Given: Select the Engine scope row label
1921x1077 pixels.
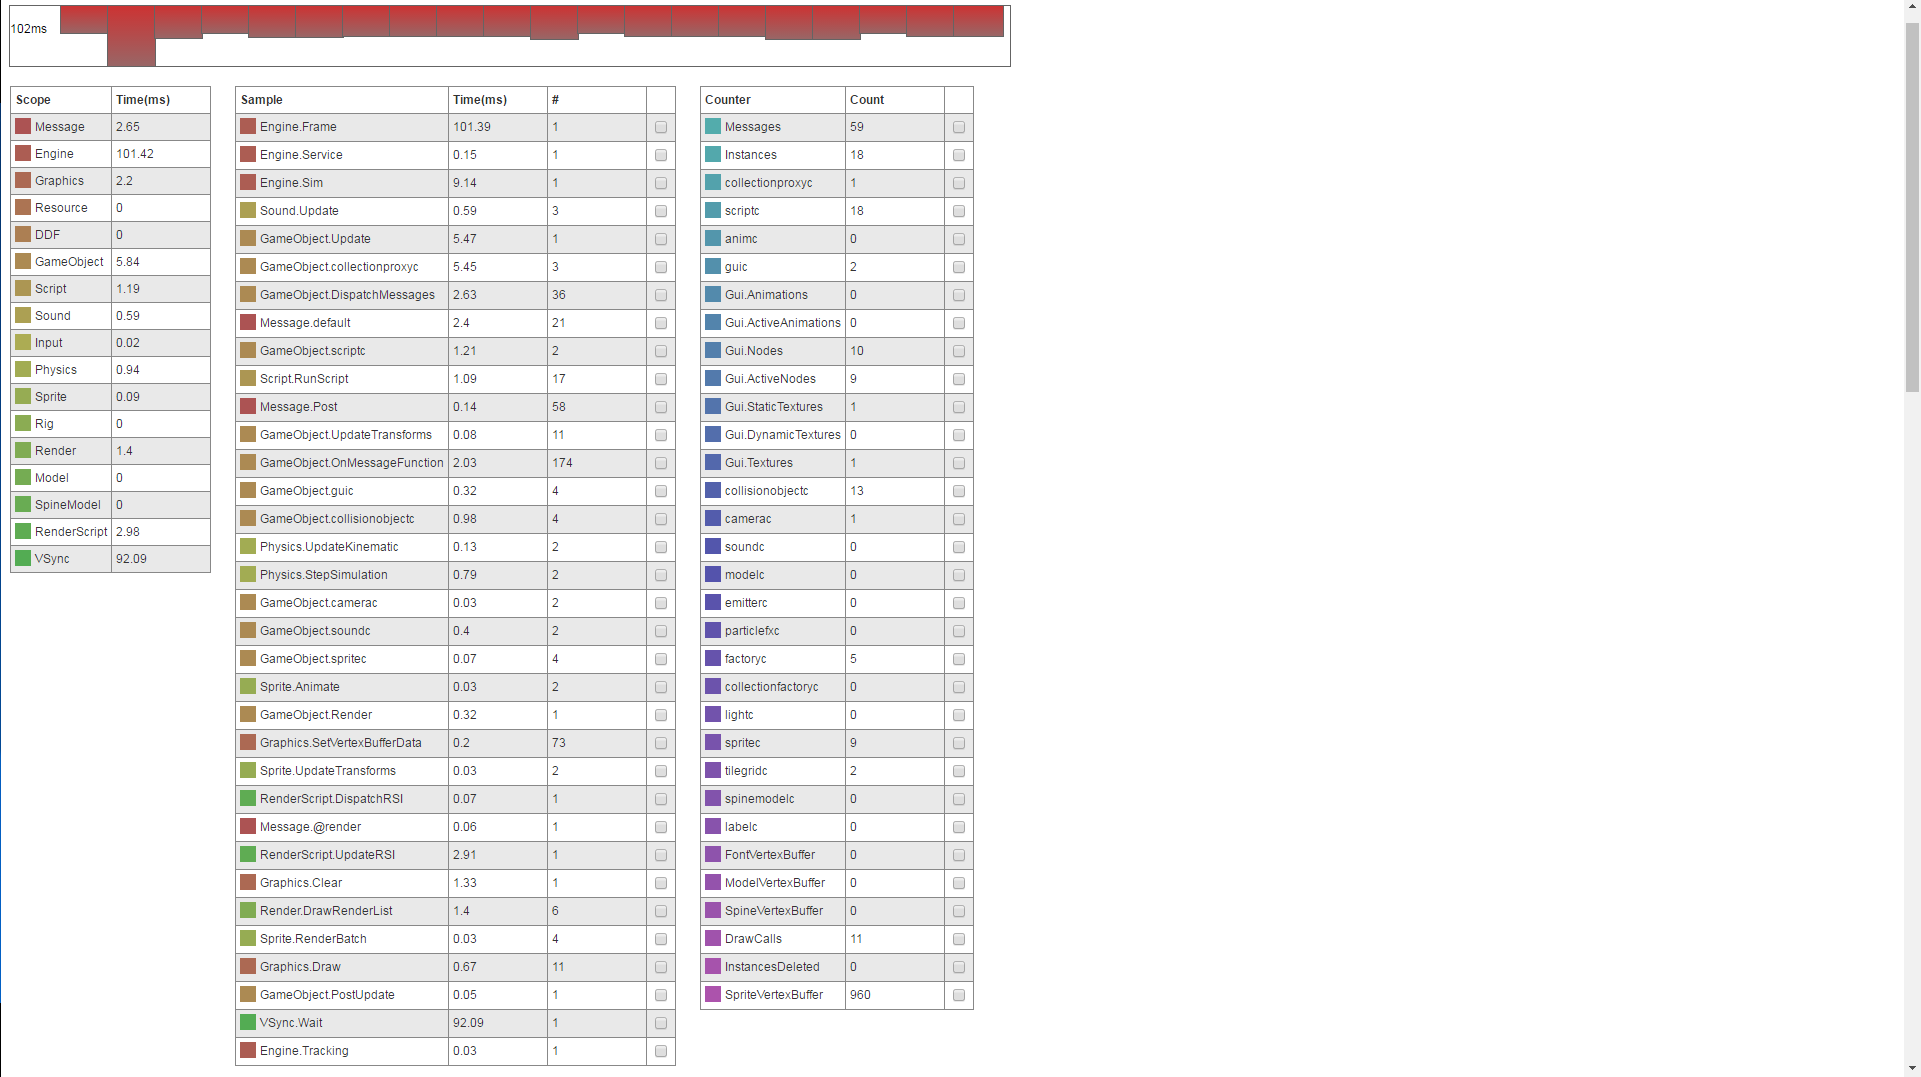Looking at the screenshot, I should tap(54, 154).
